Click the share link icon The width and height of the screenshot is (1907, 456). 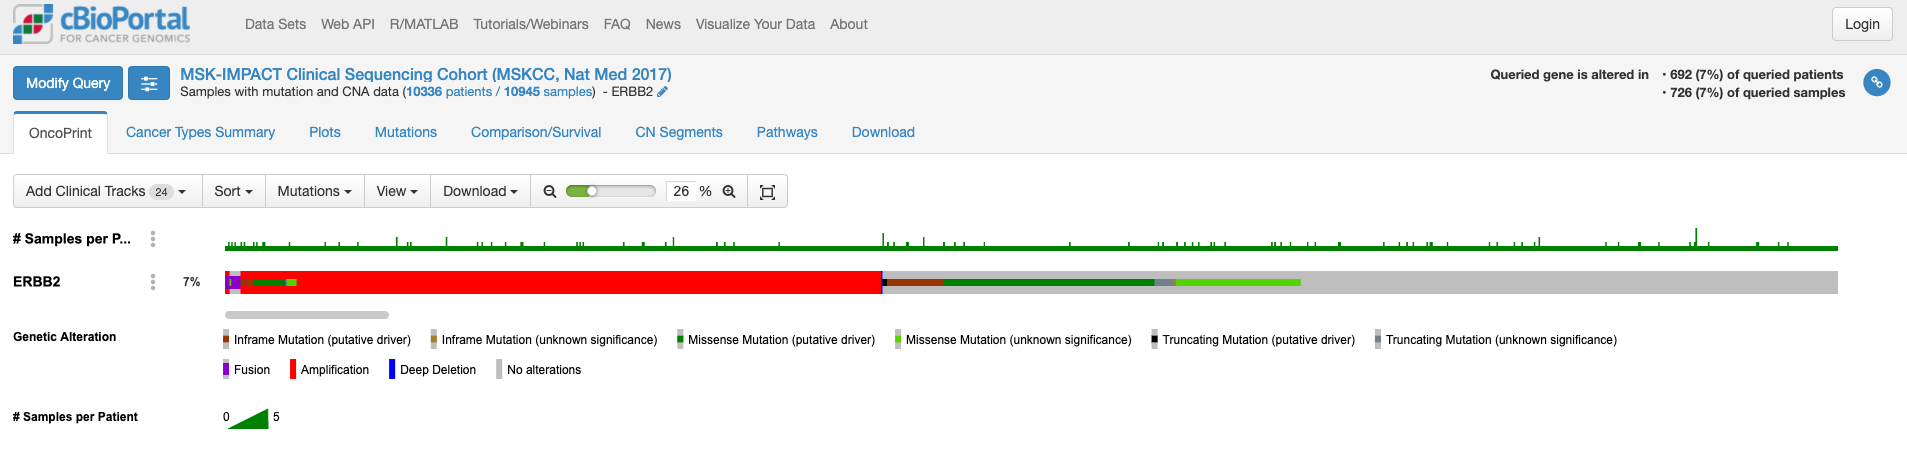1876,83
